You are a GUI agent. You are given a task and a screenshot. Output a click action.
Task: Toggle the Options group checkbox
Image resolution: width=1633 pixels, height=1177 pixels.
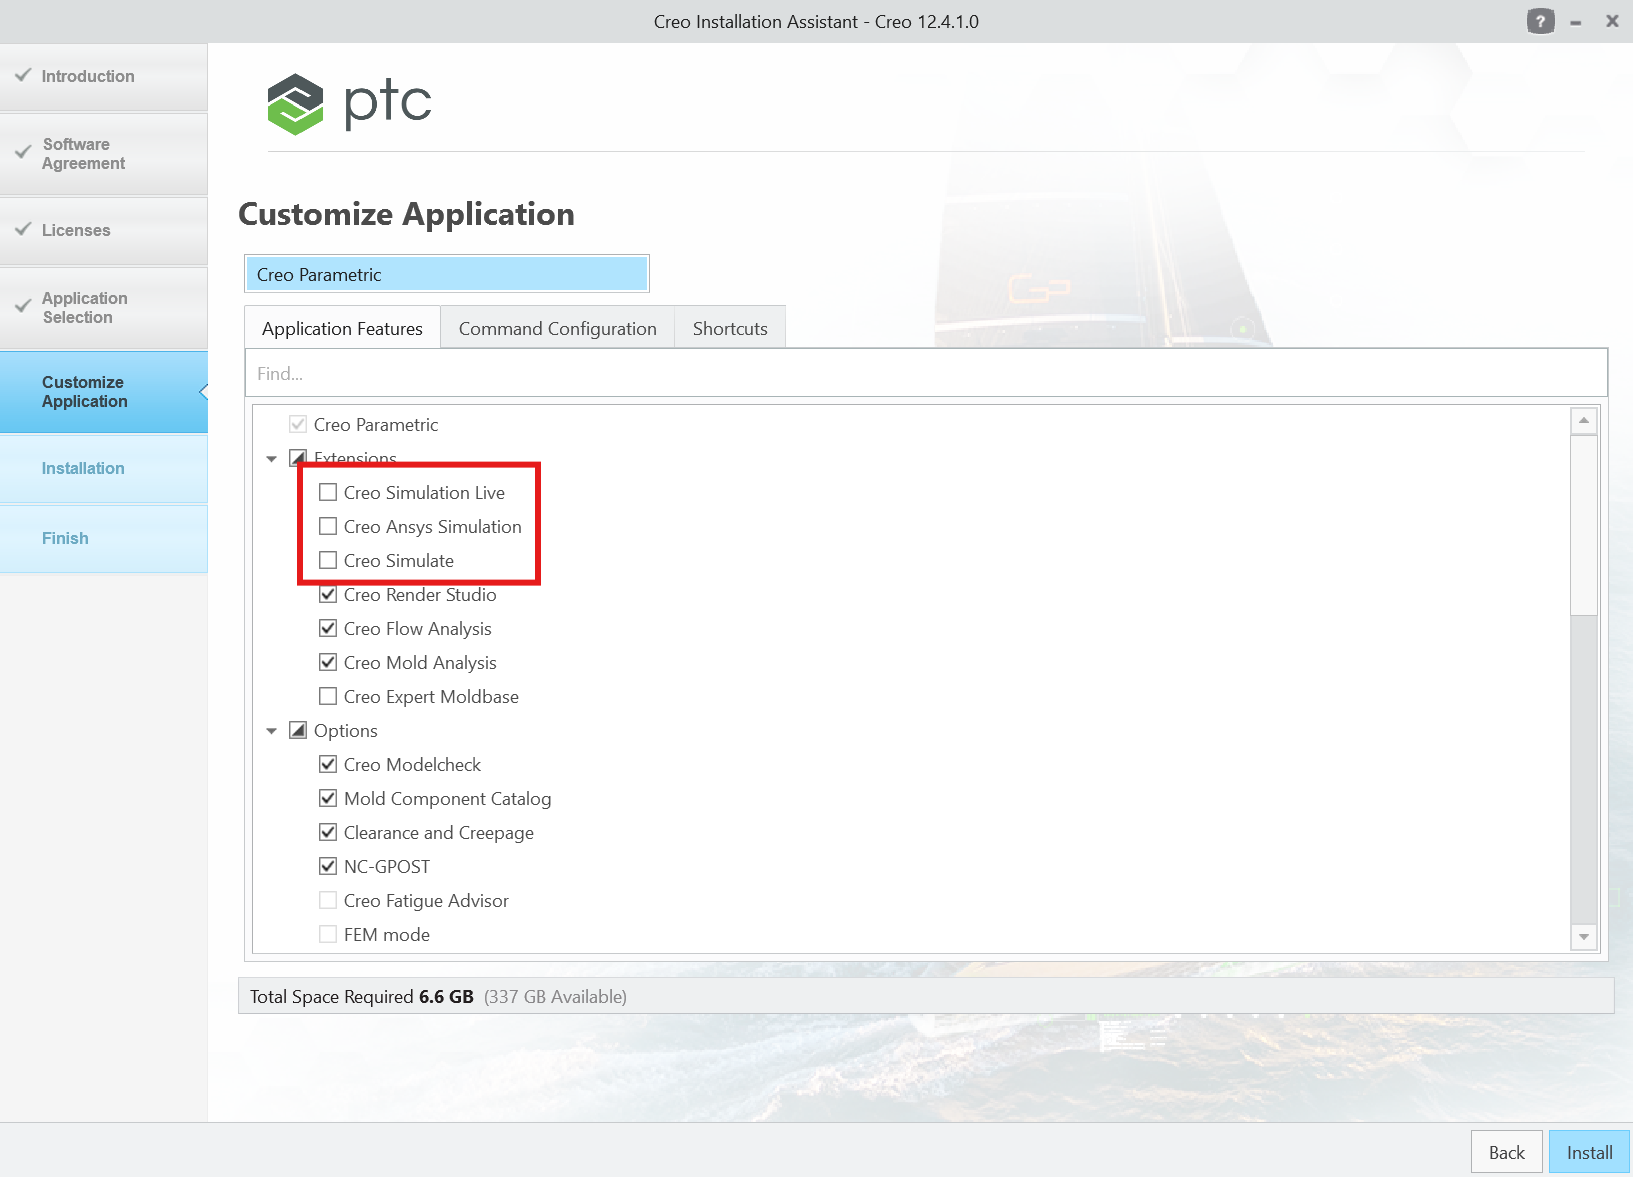coord(298,730)
